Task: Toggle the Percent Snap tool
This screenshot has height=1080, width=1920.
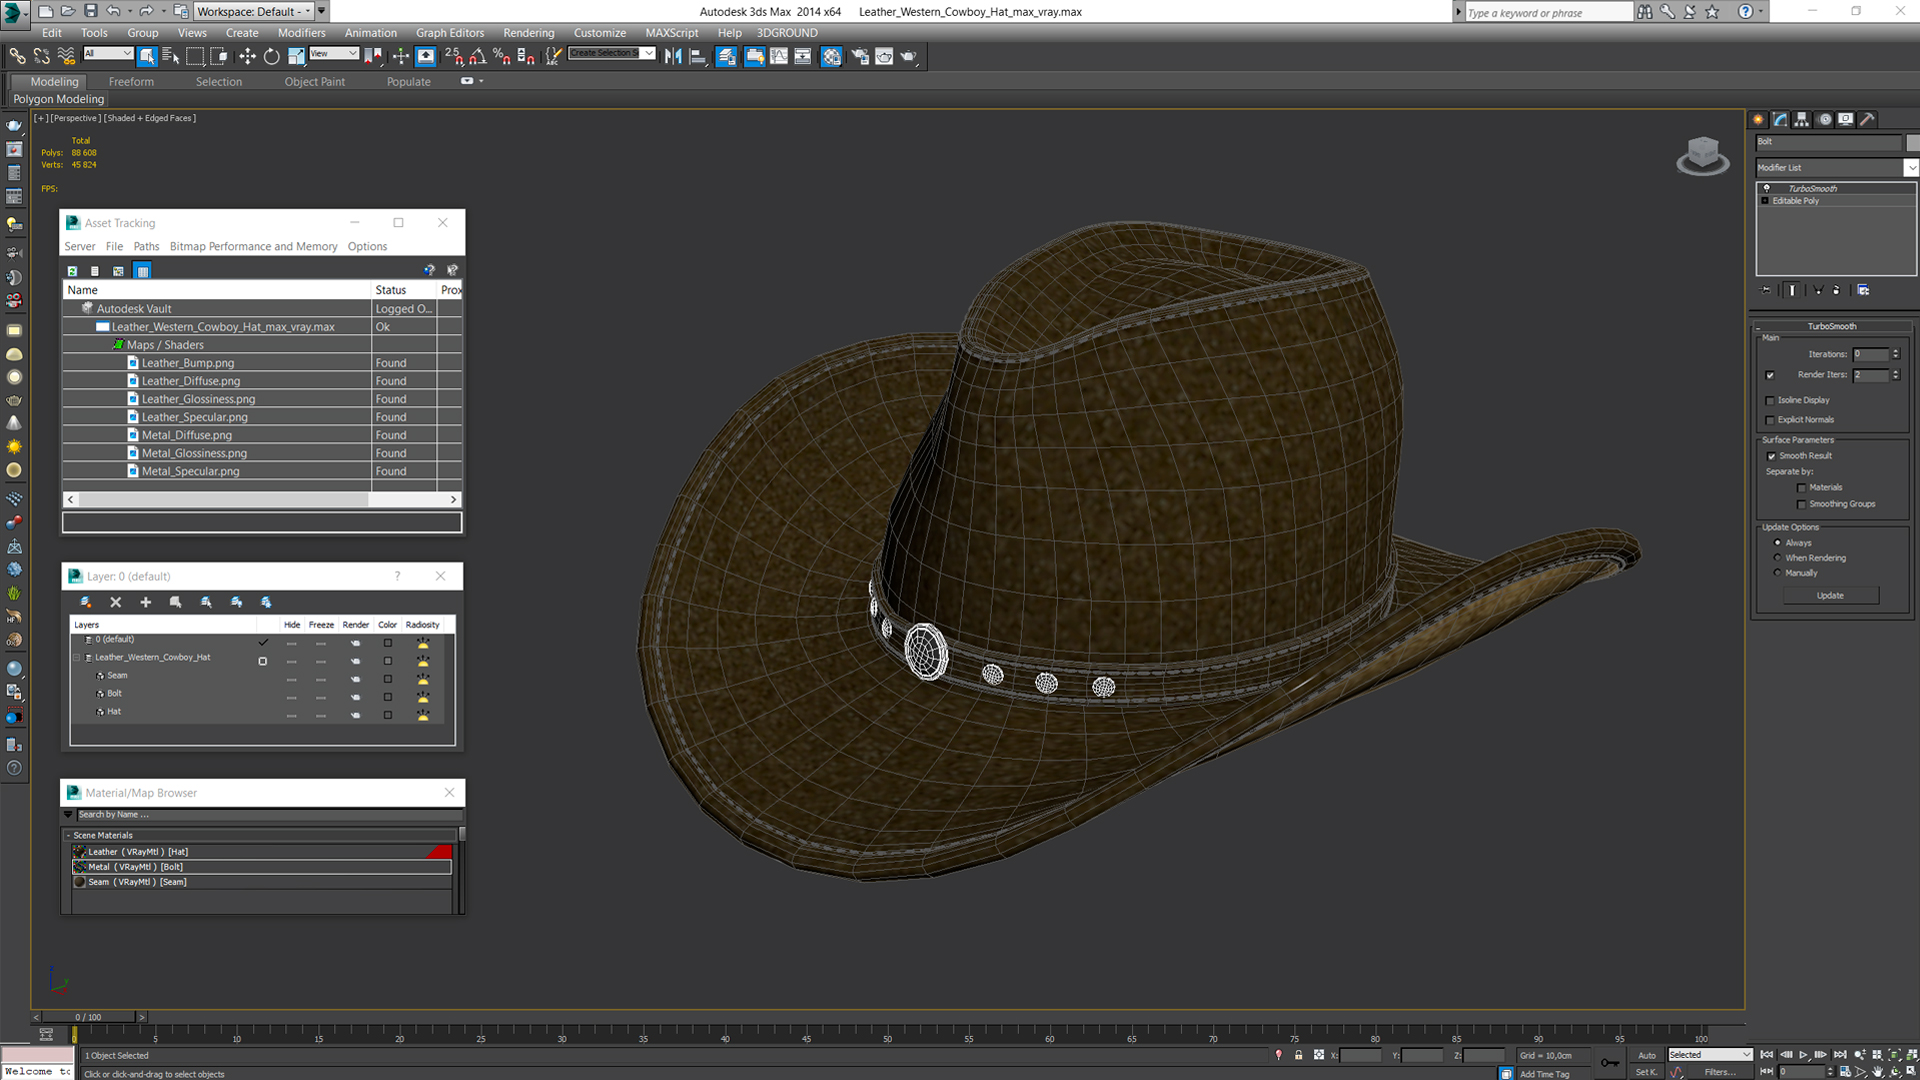Action: (502, 56)
